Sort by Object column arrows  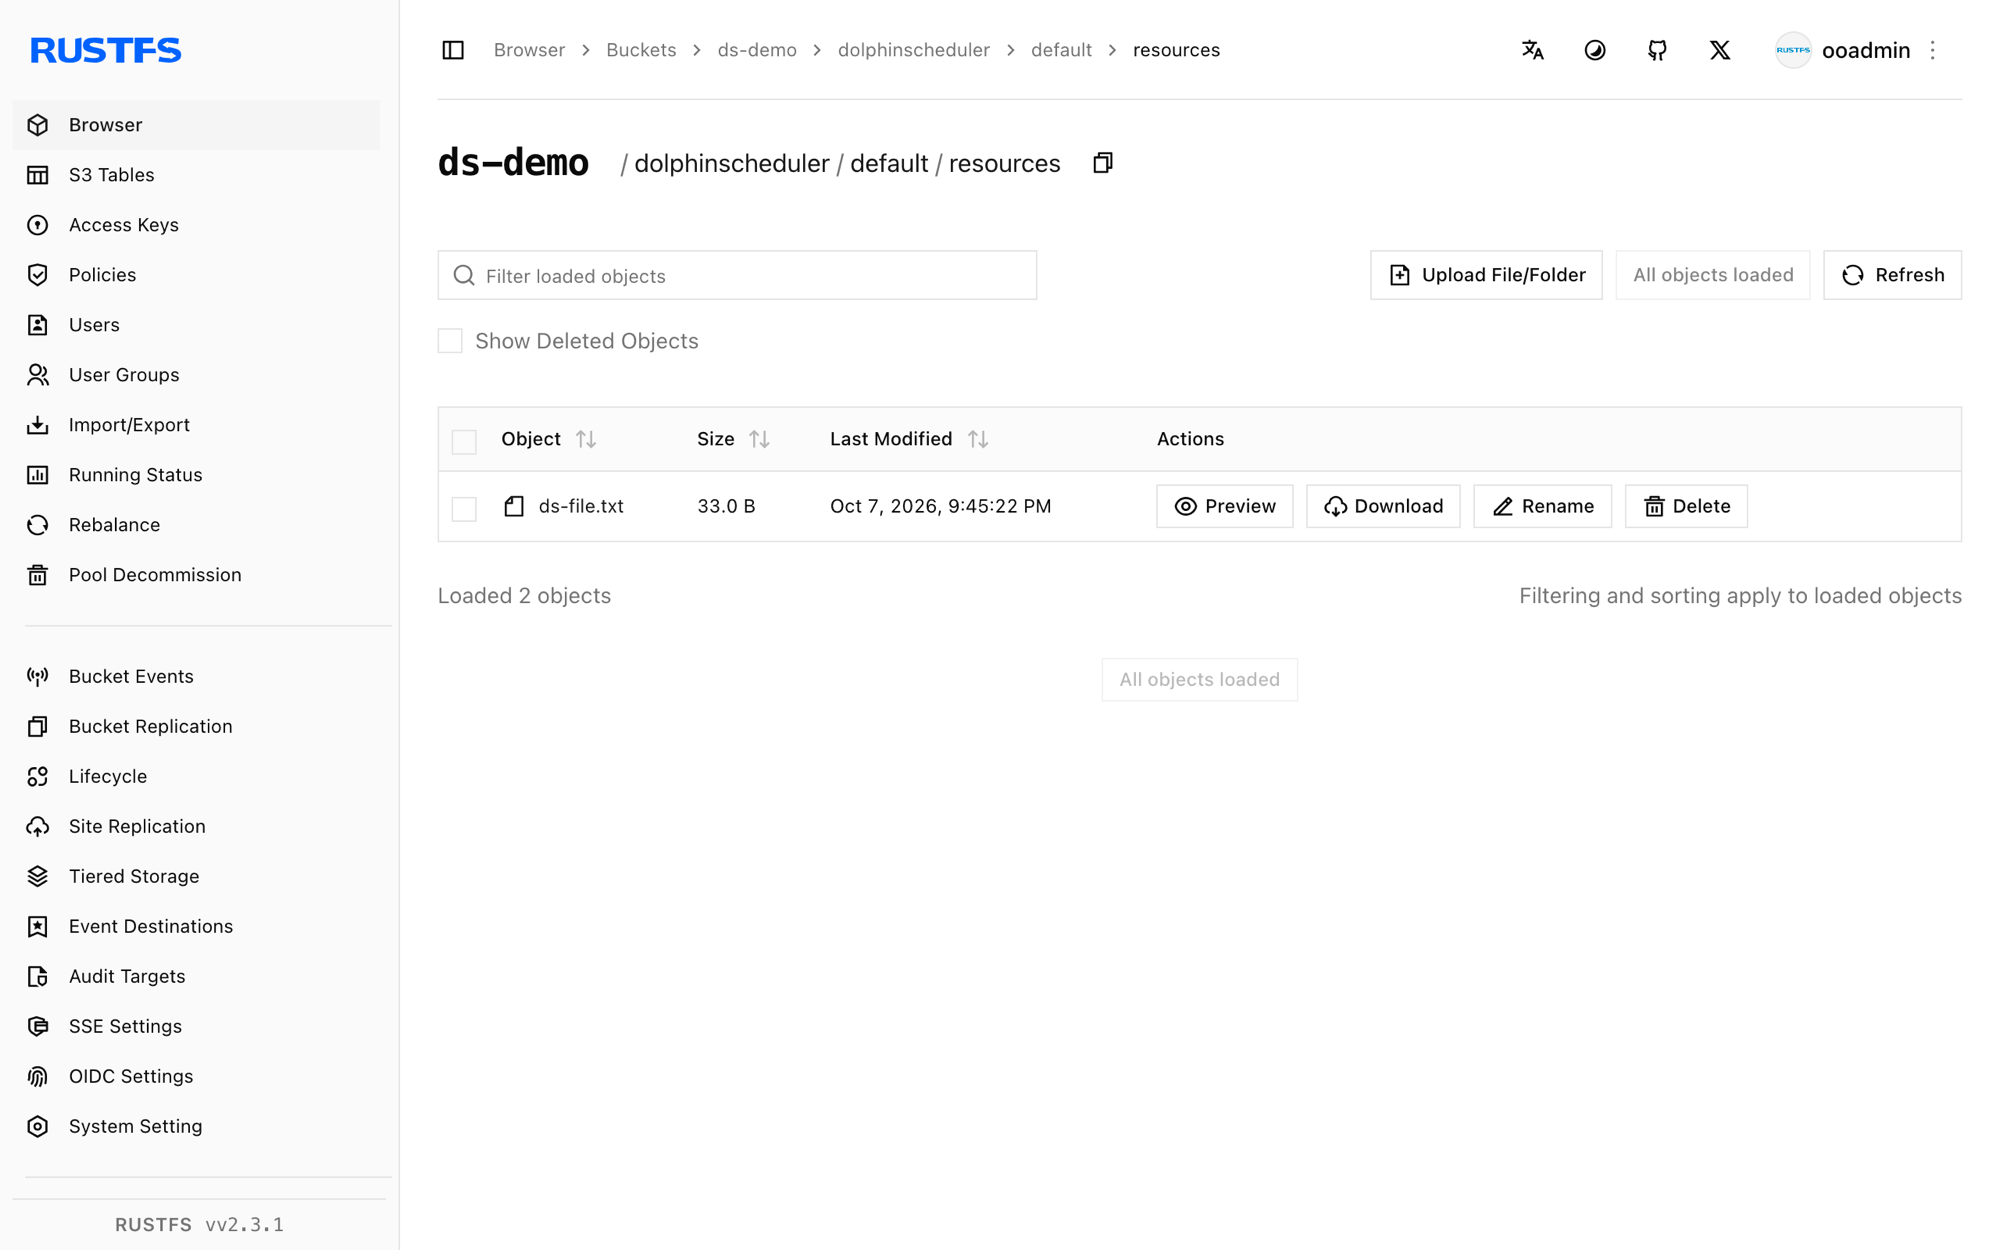click(x=586, y=439)
